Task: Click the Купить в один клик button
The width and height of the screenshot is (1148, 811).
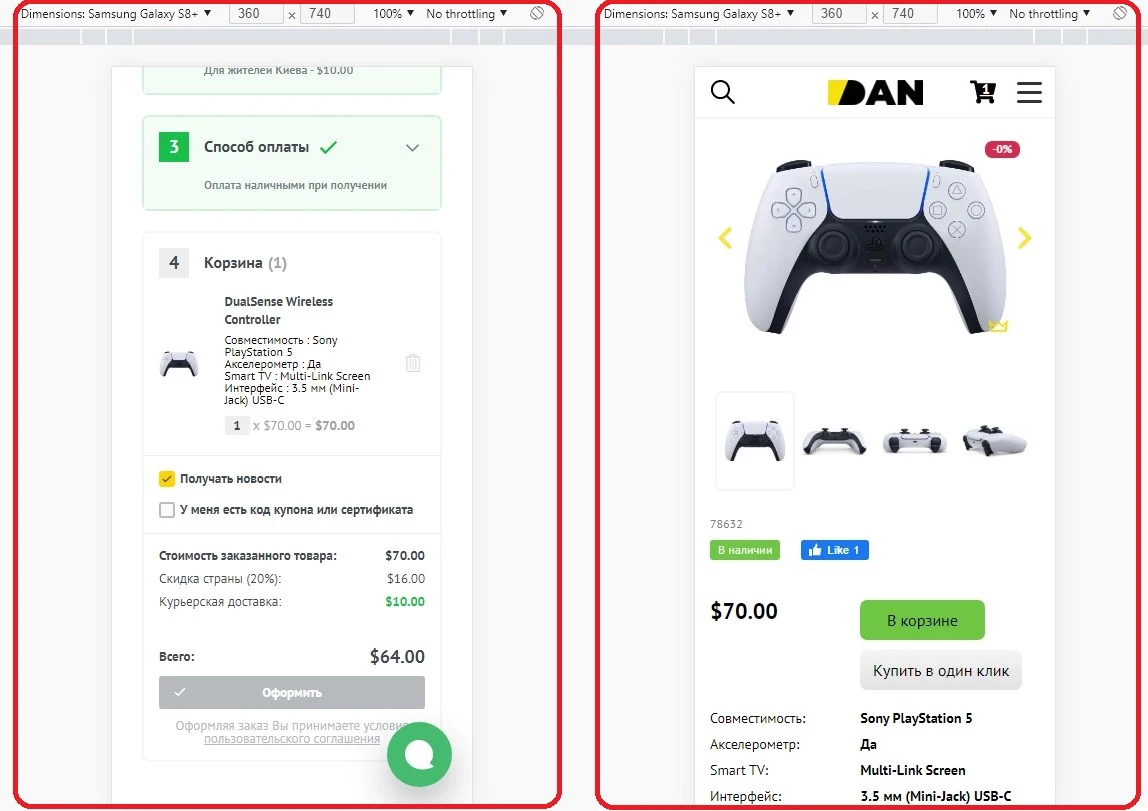Action: tap(941, 670)
